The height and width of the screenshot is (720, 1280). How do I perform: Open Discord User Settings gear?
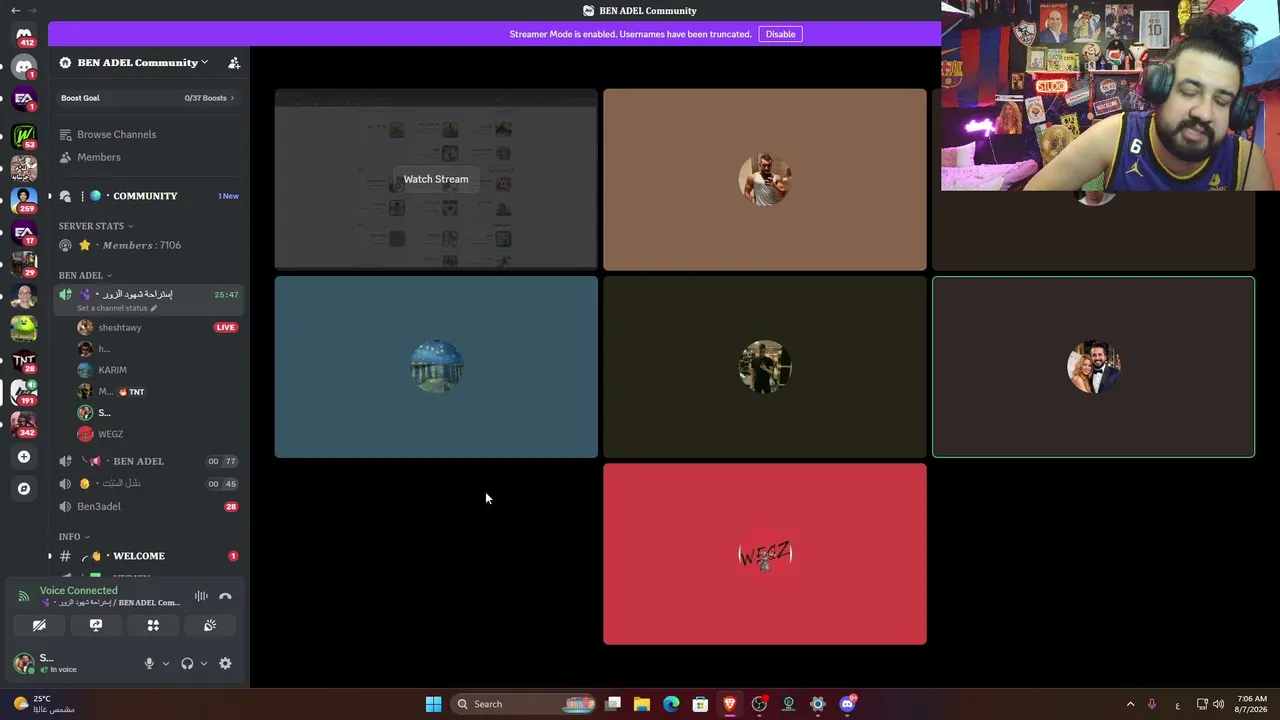click(225, 663)
